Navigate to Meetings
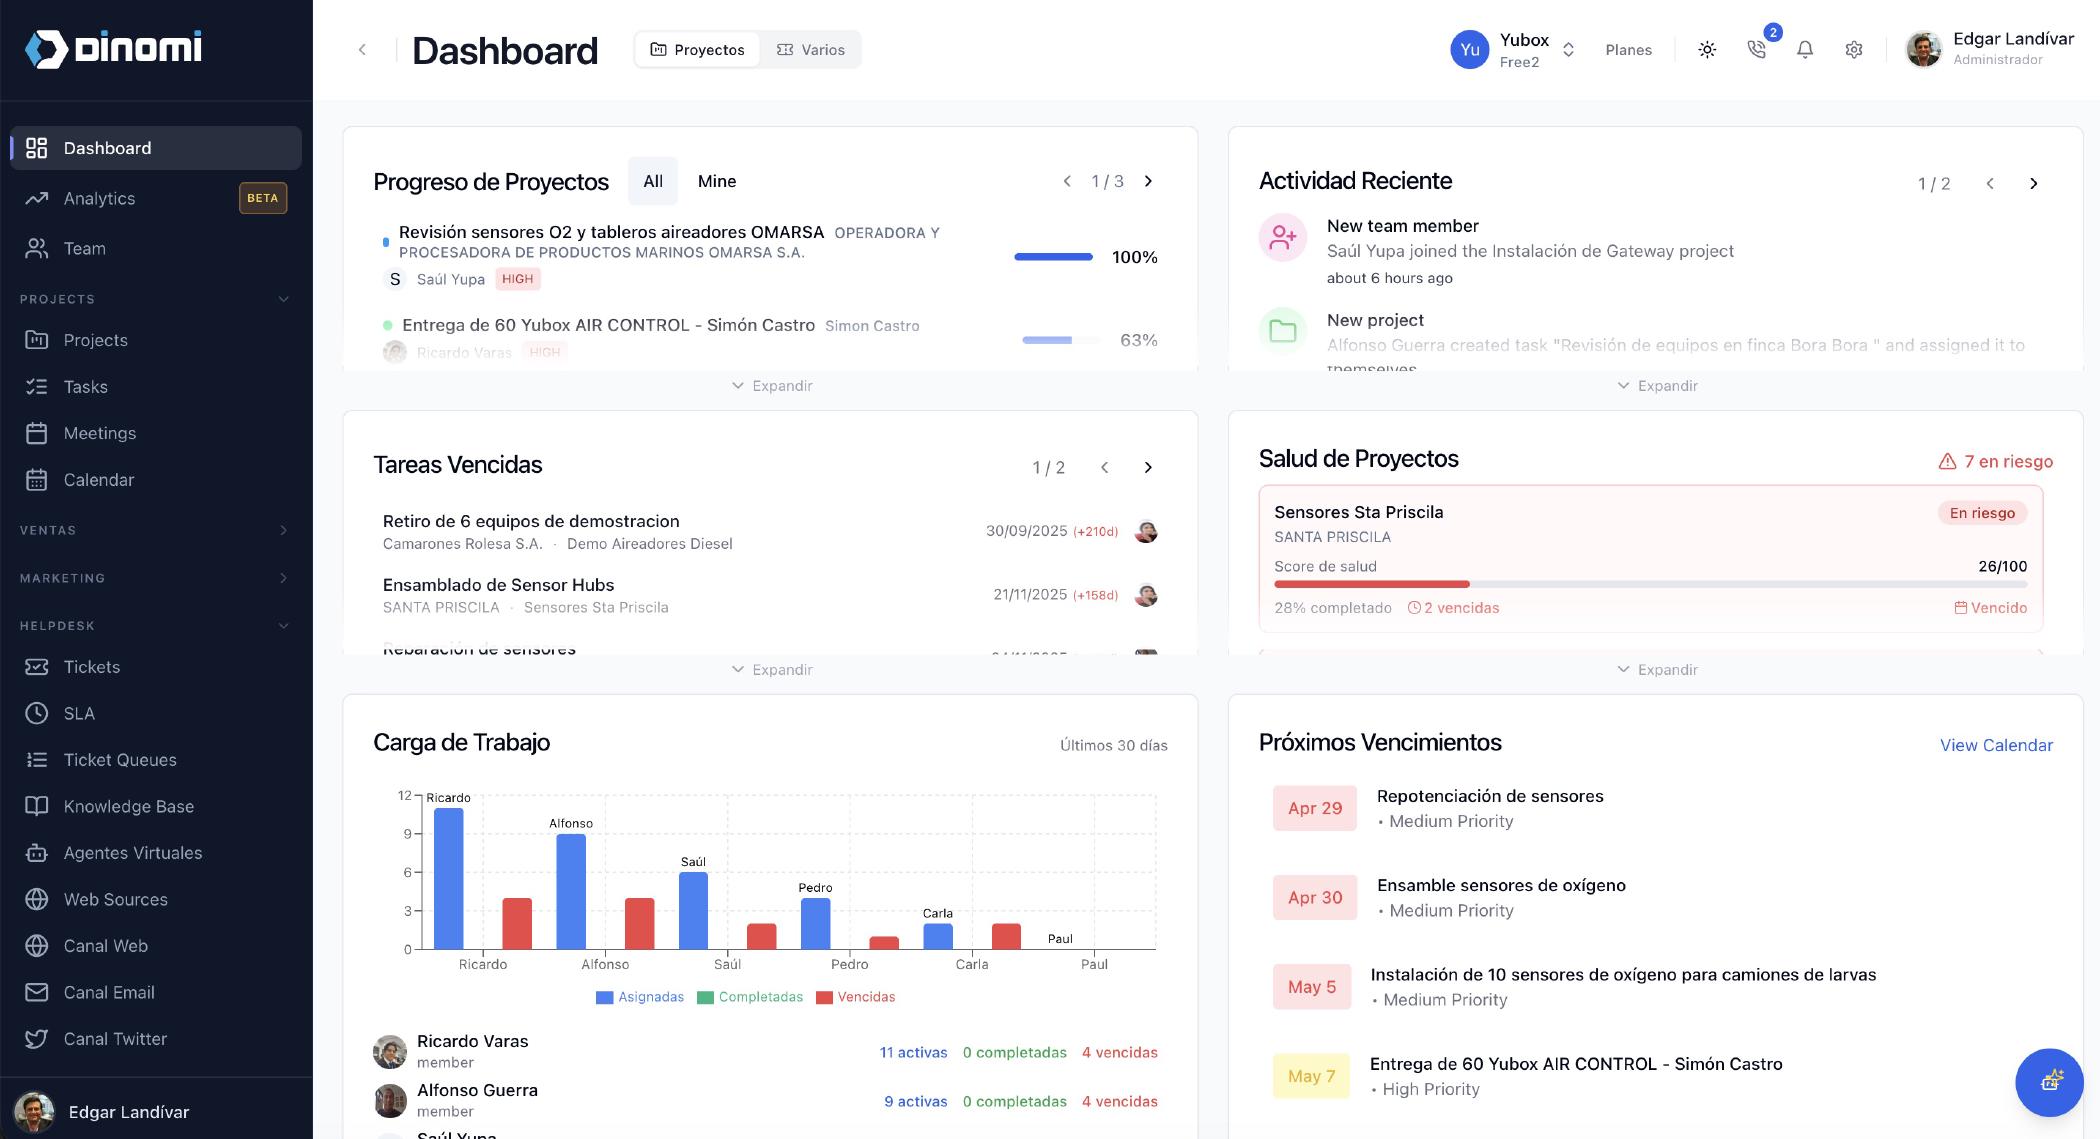The width and height of the screenshot is (2100, 1139). point(156,433)
